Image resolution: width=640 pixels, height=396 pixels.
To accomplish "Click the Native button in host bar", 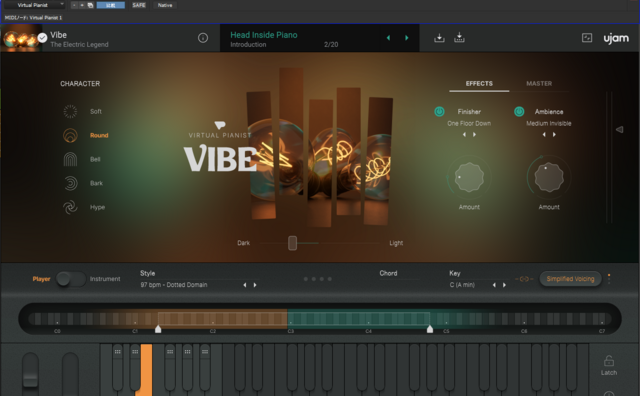I will [x=165, y=5].
